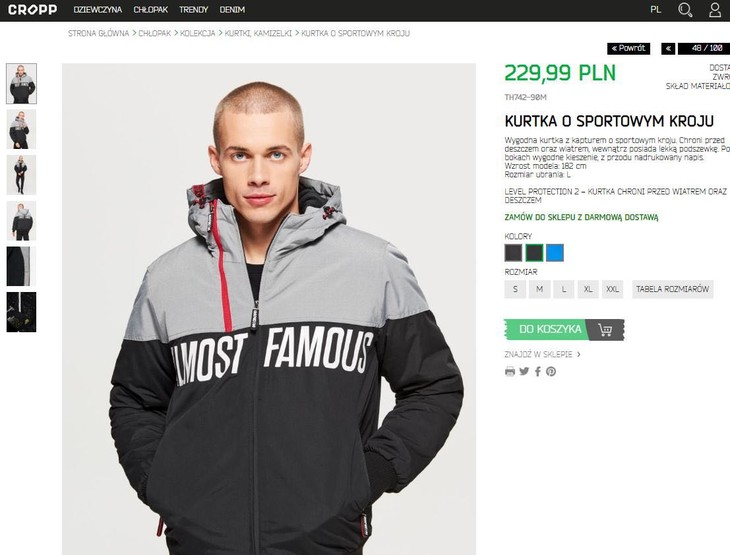
Task: Add to cart with Do koszyka
Action: pos(564,330)
